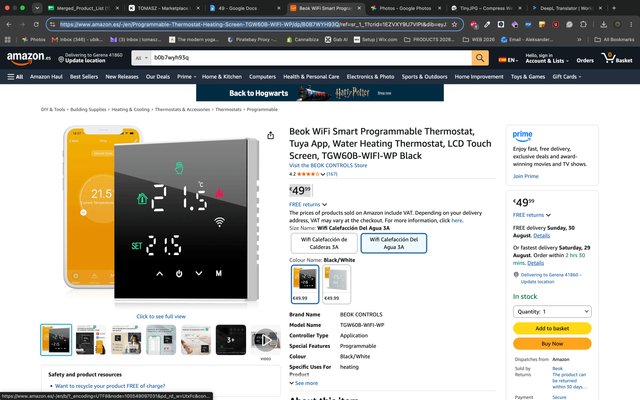Screen dimensions: 640x400
Task: Click the Photos bookmark
Action: click(33, 40)
